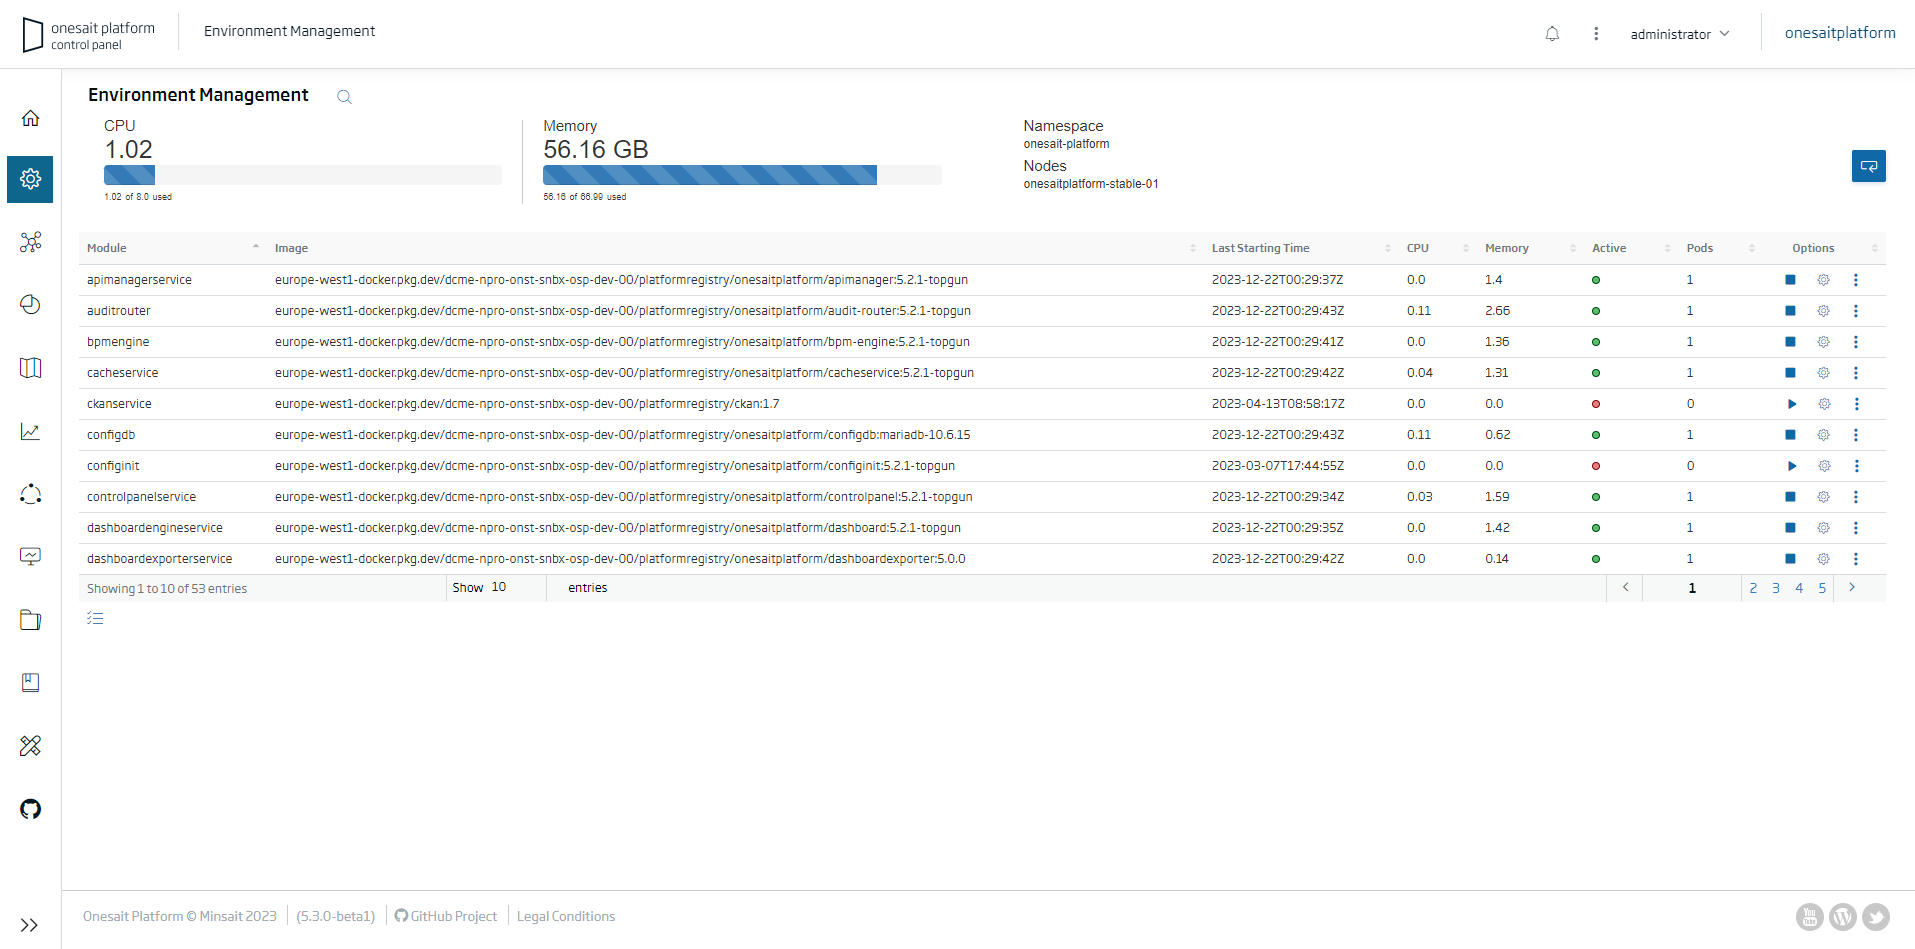1915x949 pixels.
Task: Open the folder sidebar icon
Action: pyautogui.click(x=31, y=620)
